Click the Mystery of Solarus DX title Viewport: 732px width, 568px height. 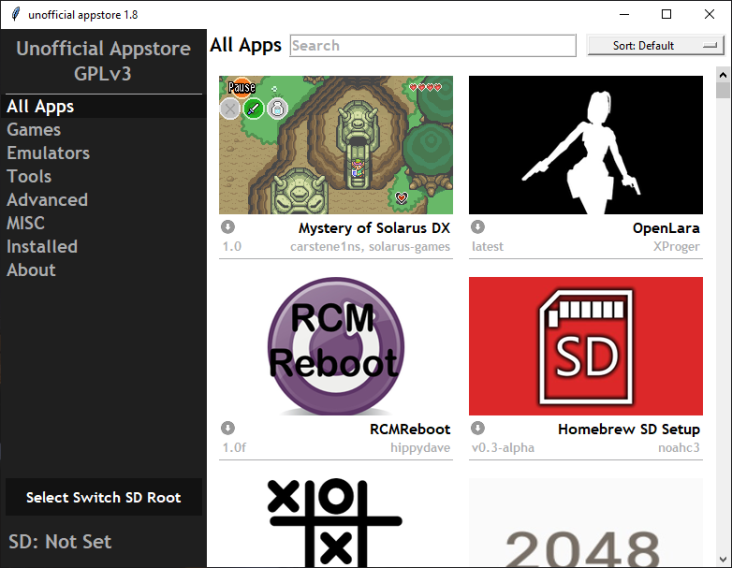point(374,228)
